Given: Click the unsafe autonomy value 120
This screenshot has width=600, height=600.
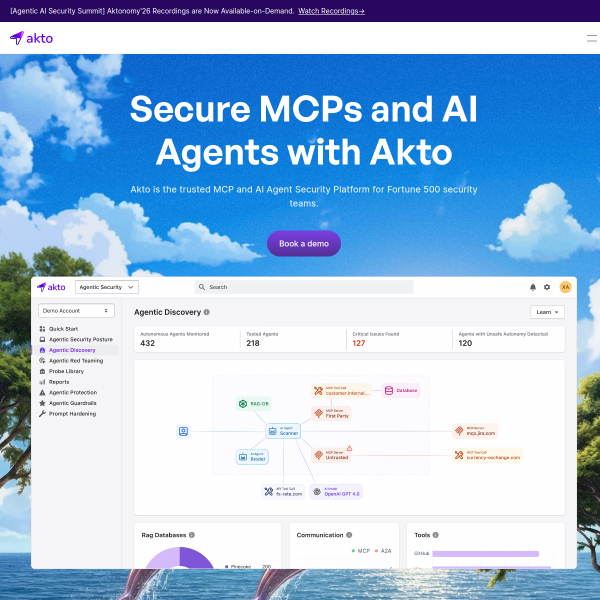Looking at the screenshot, I should click(465, 343).
